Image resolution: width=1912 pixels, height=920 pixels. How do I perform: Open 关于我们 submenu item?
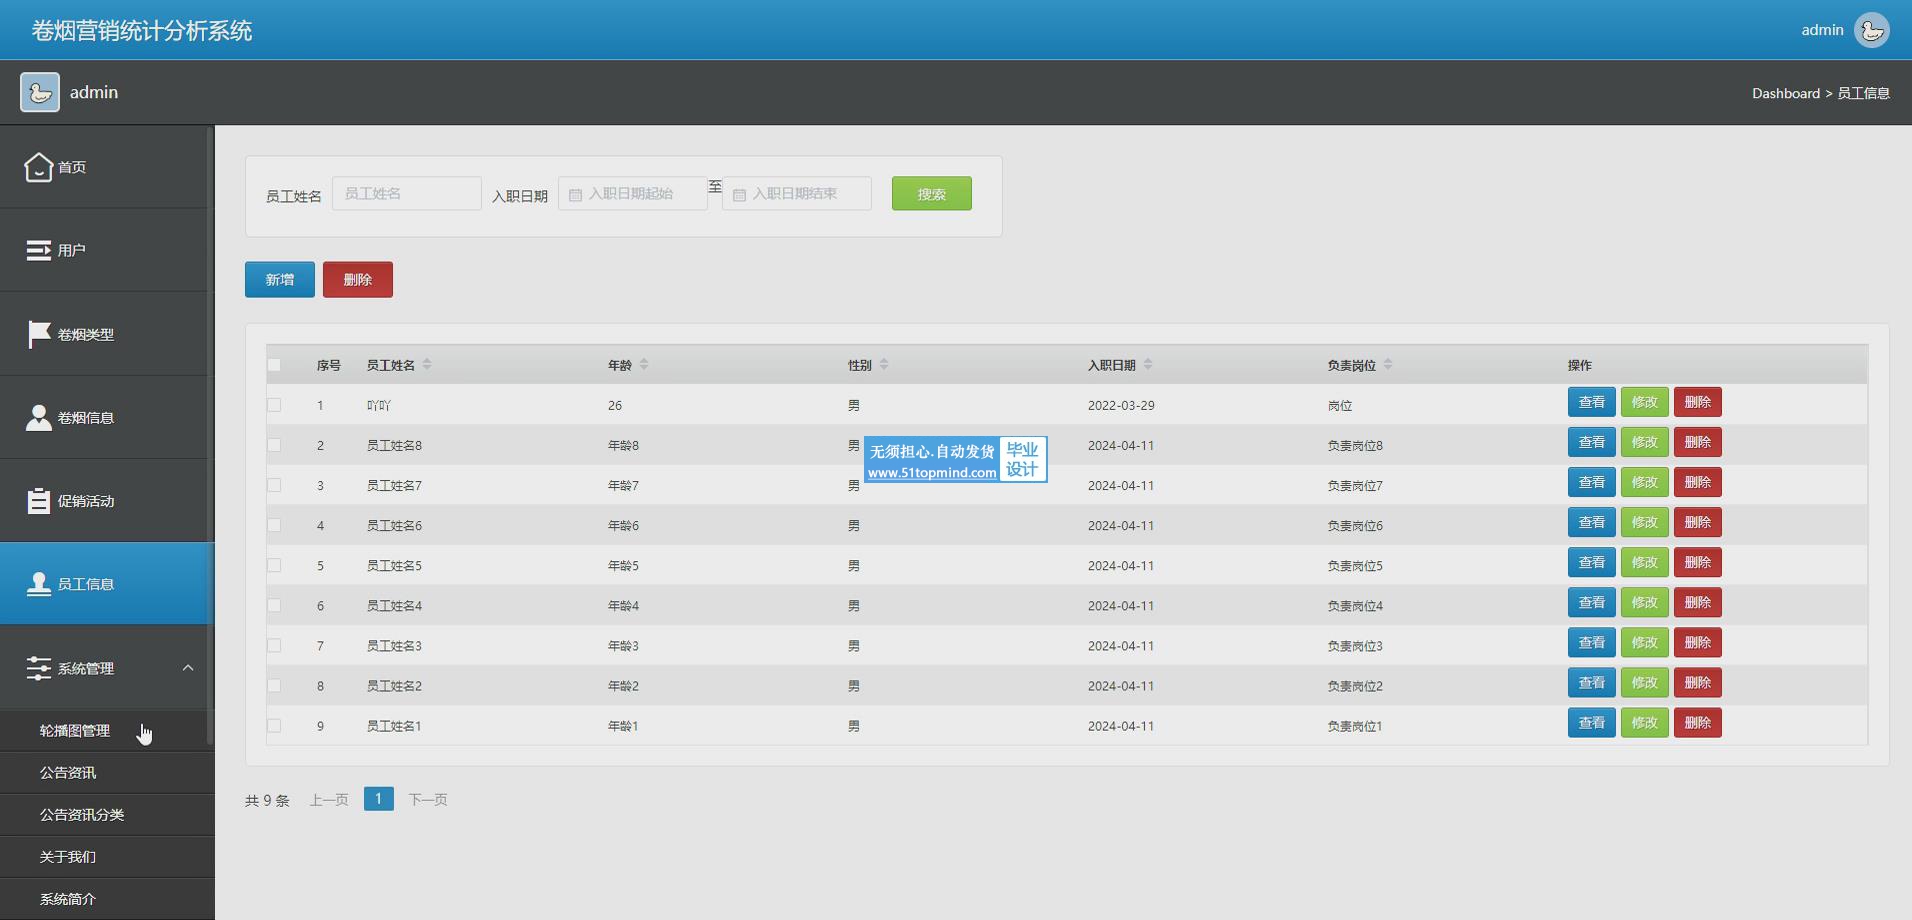pyautogui.click(x=106, y=857)
